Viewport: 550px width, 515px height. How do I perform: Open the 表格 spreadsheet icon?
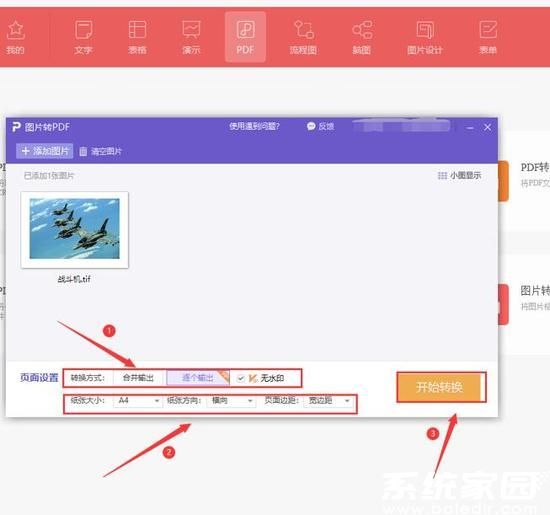[x=137, y=37]
